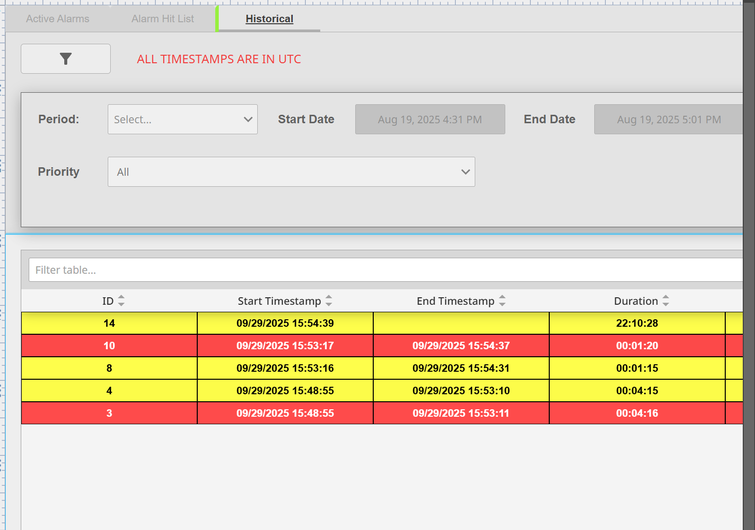Select red alarm row with ID 3
The image size is (755, 530).
[x=108, y=412]
